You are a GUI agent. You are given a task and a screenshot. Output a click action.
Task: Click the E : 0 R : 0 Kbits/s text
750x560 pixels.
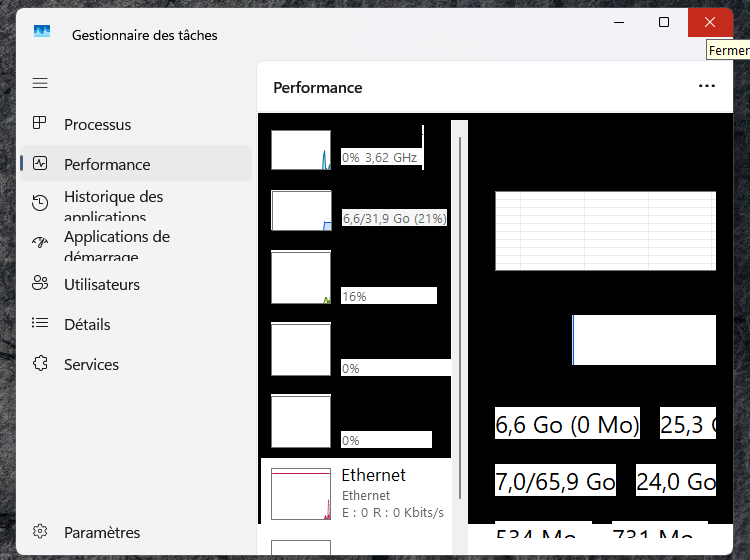point(393,513)
